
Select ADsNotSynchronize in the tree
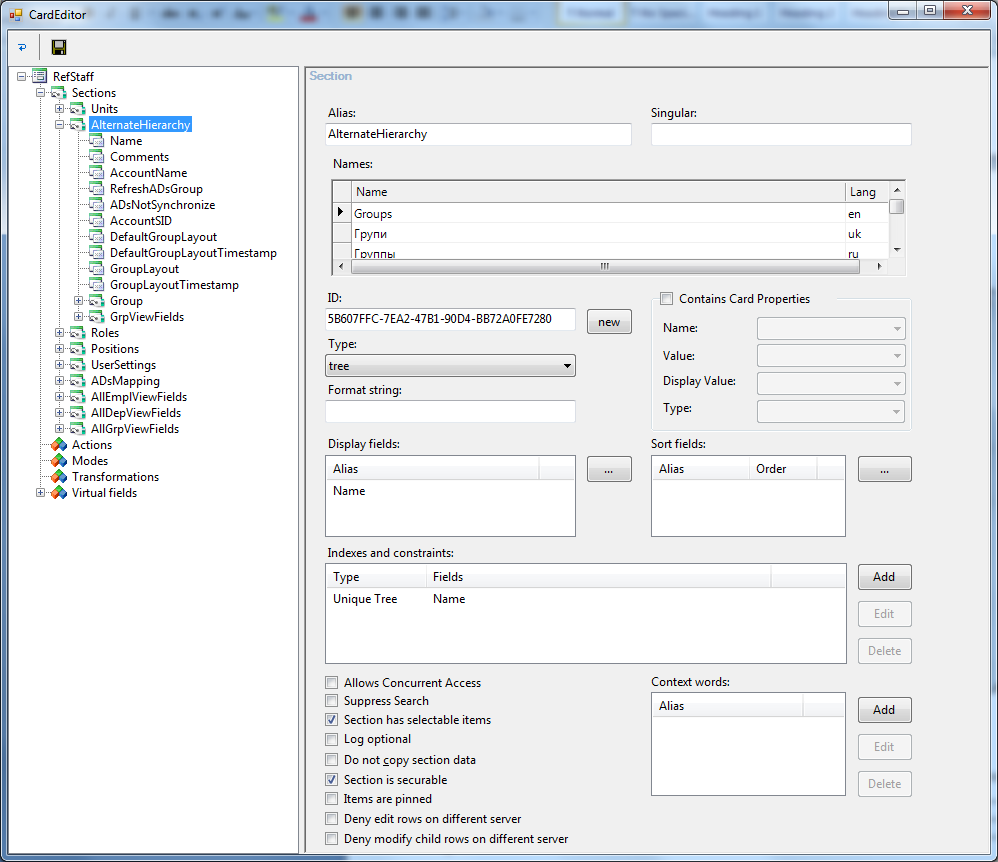[162, 205]
